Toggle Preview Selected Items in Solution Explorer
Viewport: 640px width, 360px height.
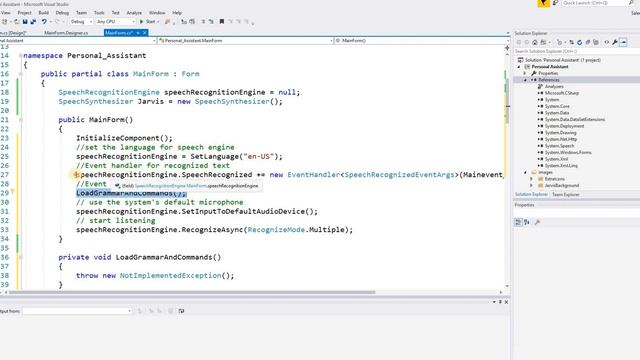coord(623,42)
